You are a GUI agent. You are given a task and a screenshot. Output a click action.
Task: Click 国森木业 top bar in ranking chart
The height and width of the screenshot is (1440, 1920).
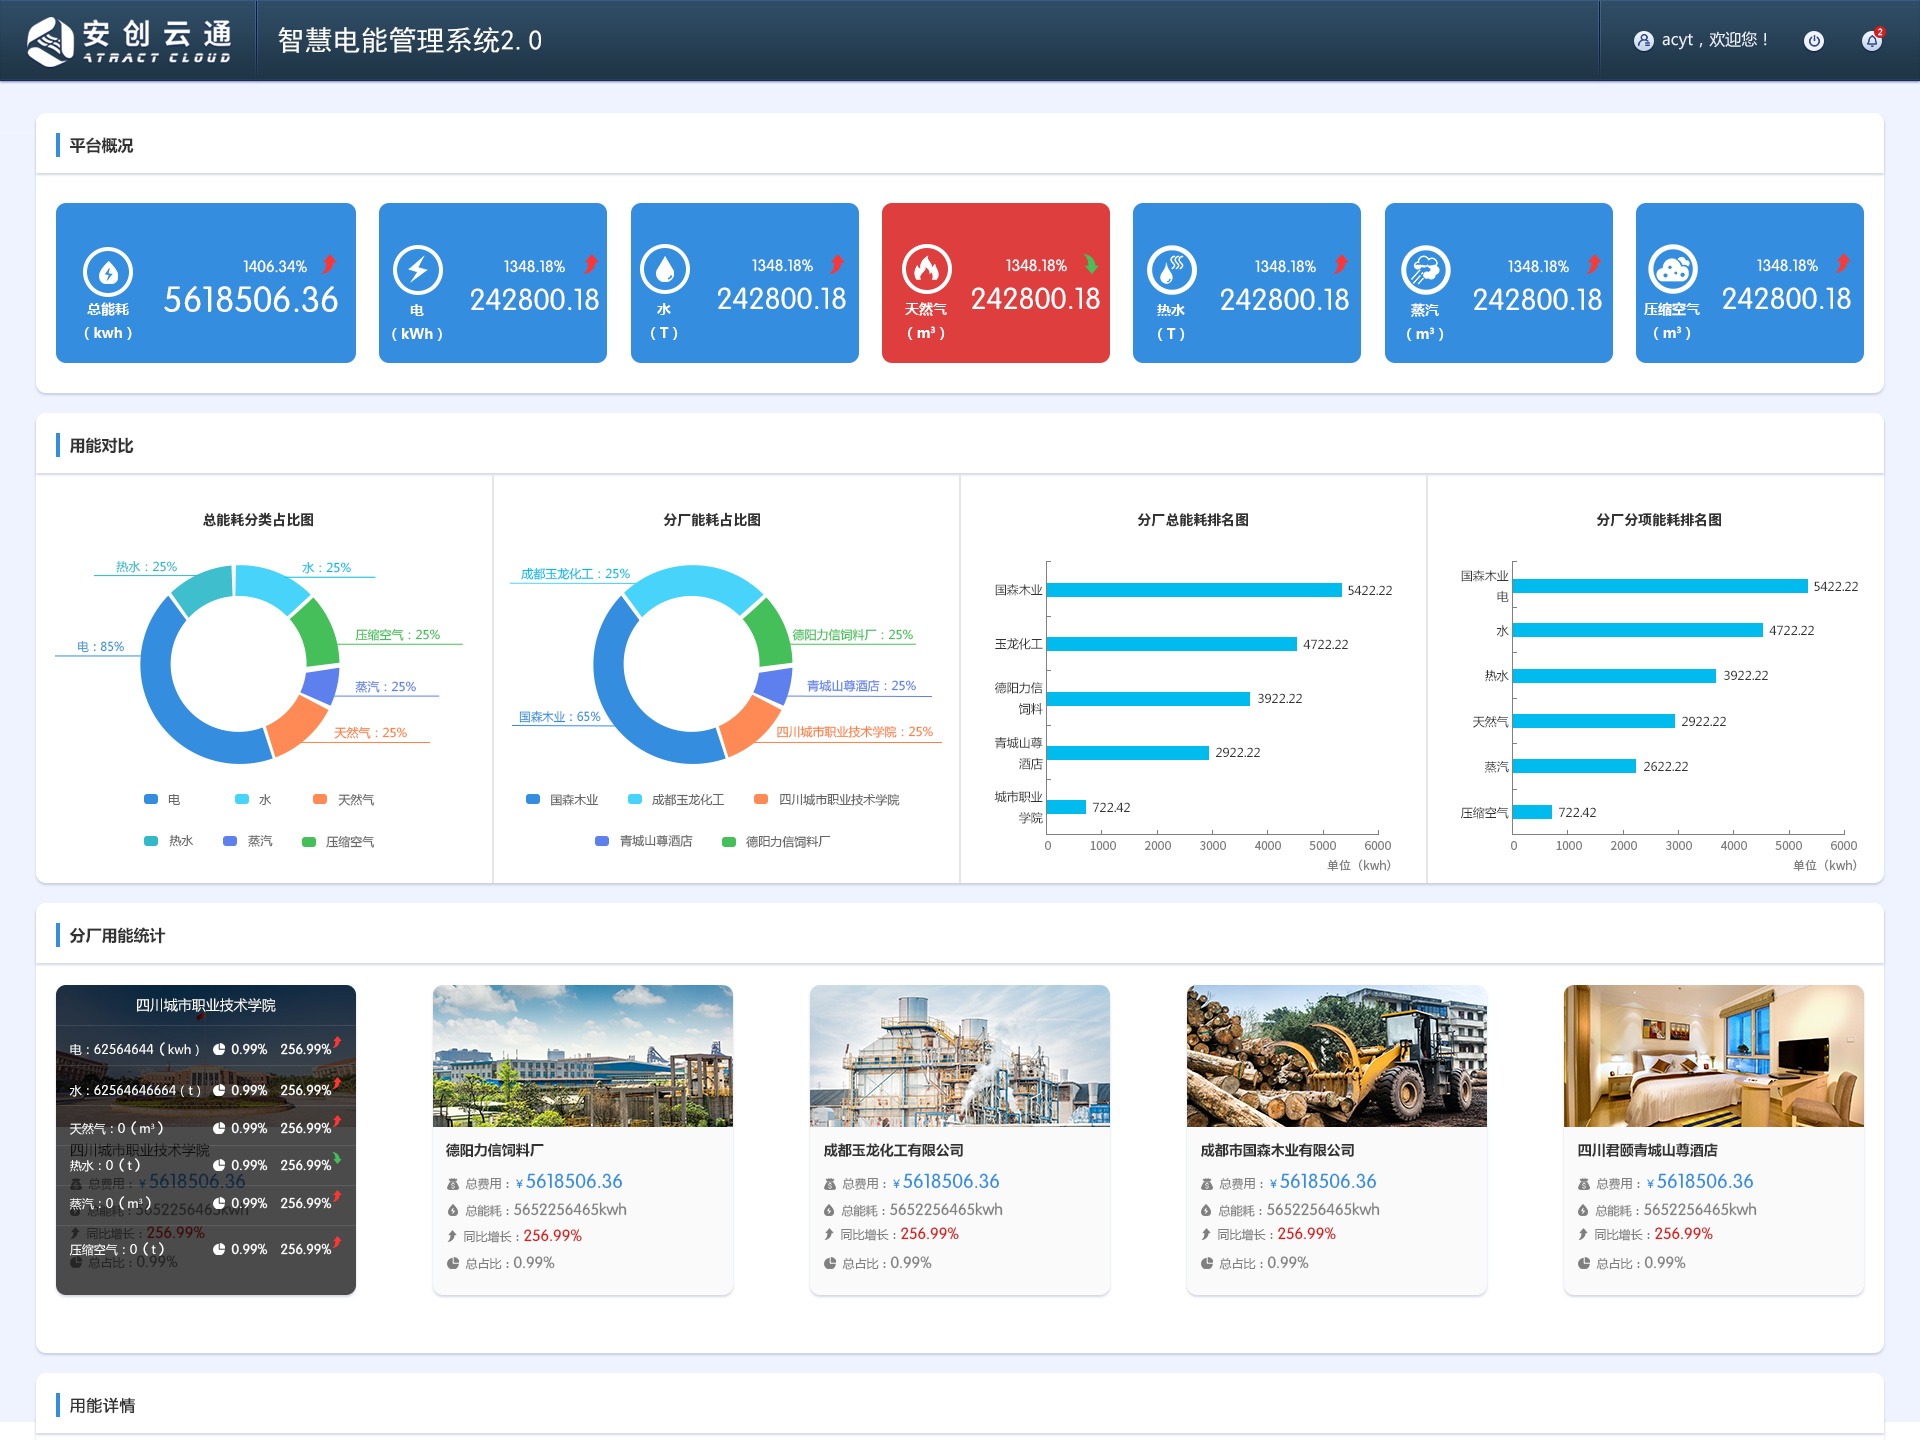coord(1193,590)
